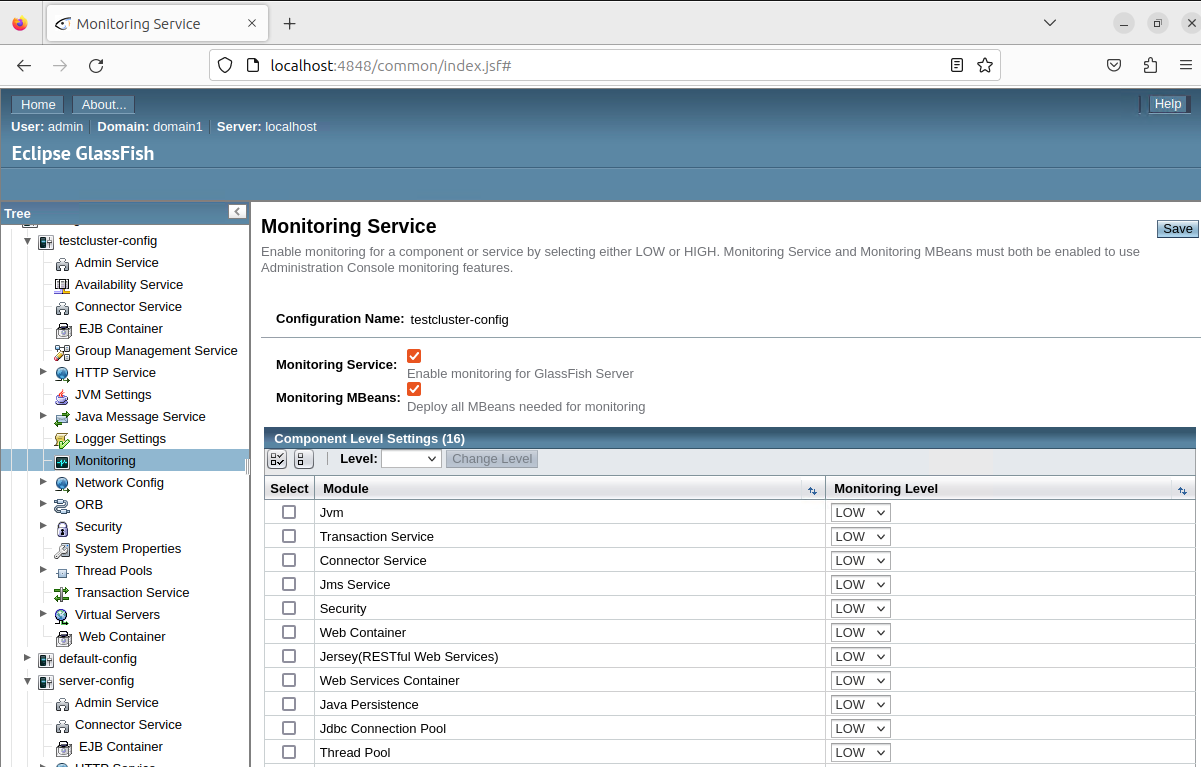Viewport: 1201px width, 767px height.
Task: Uncheck the Monitoring Service enable checkbox
Action: [414, 356]
